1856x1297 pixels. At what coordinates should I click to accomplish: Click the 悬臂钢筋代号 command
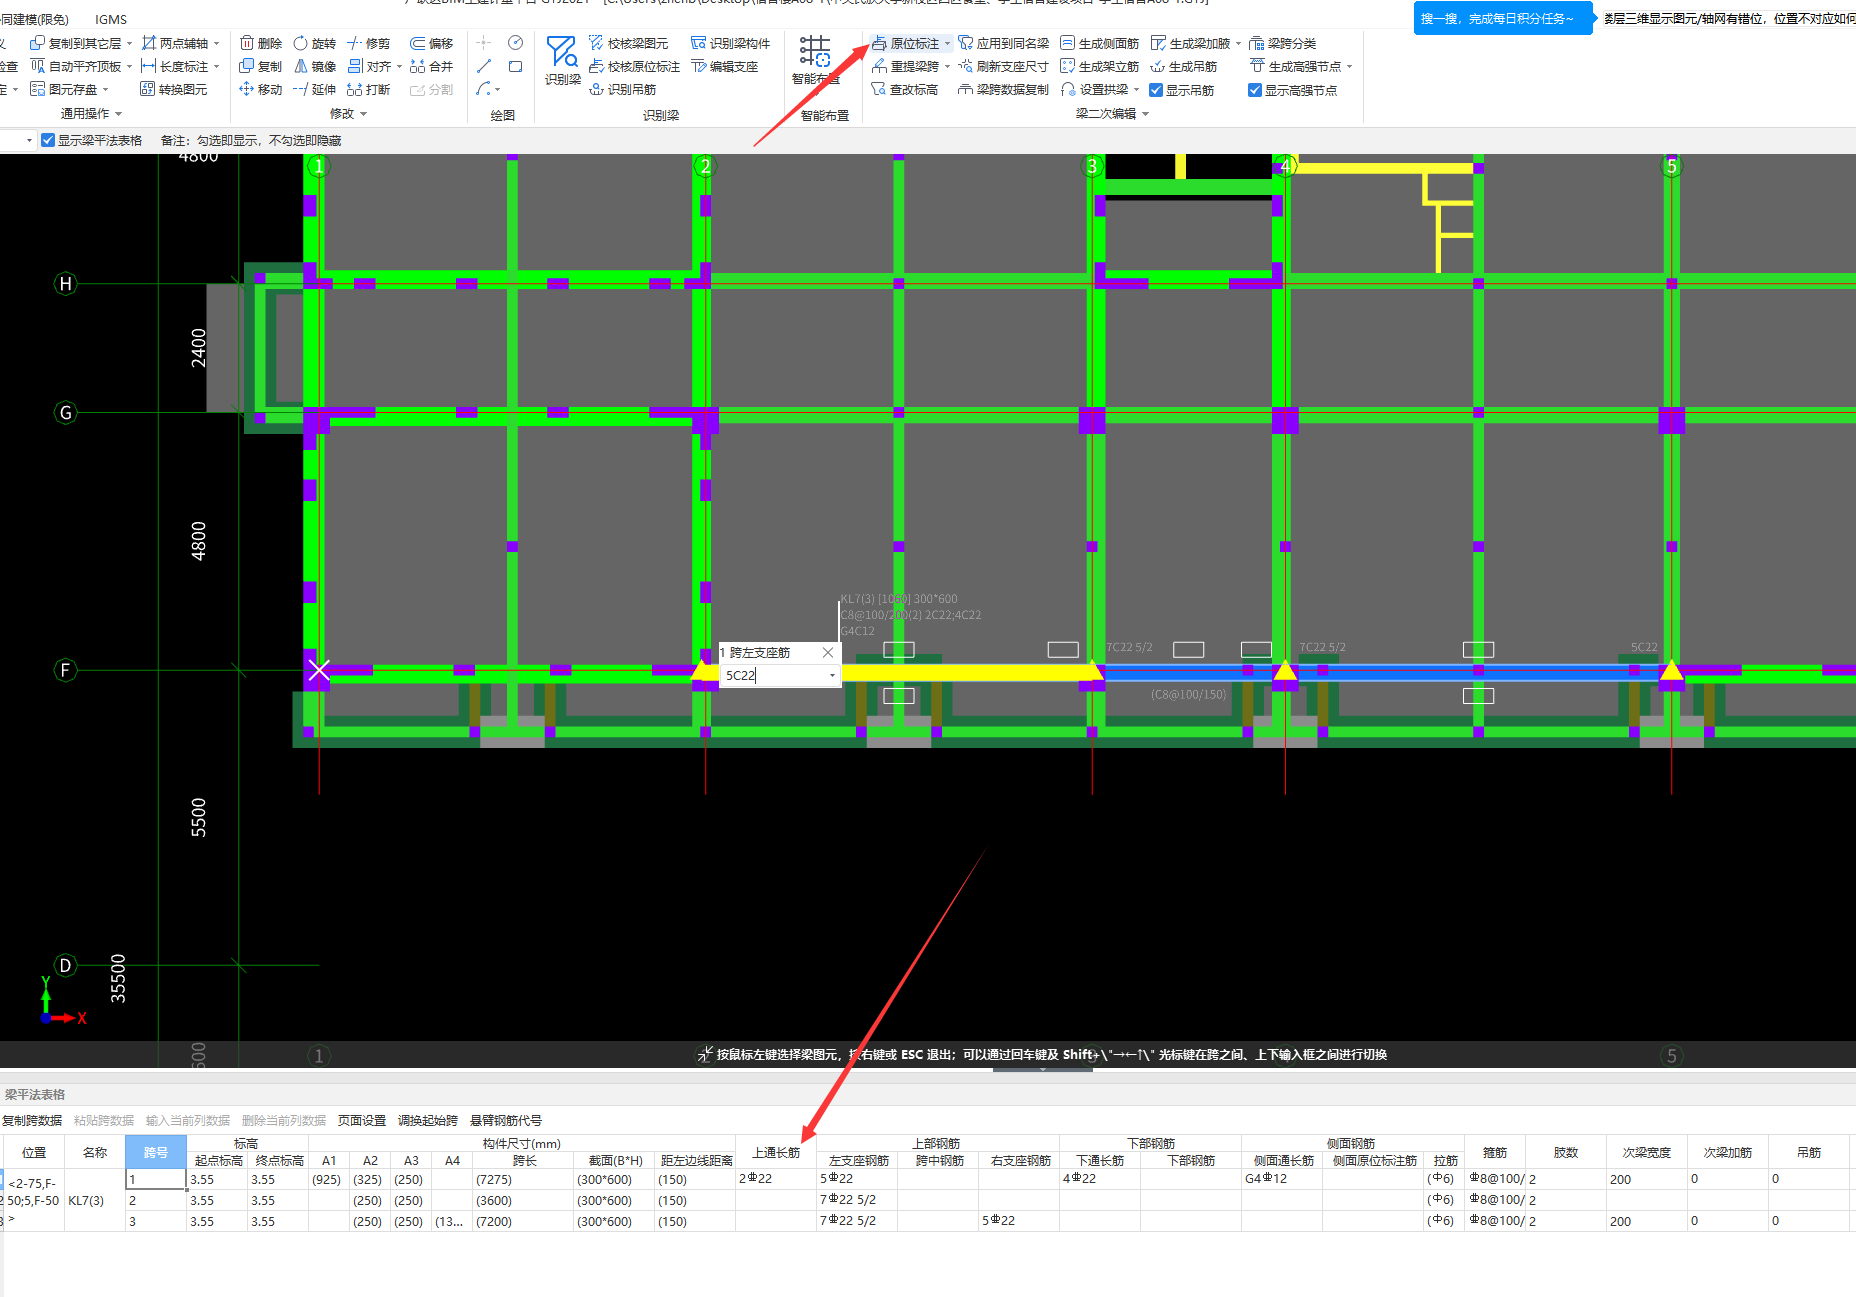(x=506, y=1120)
